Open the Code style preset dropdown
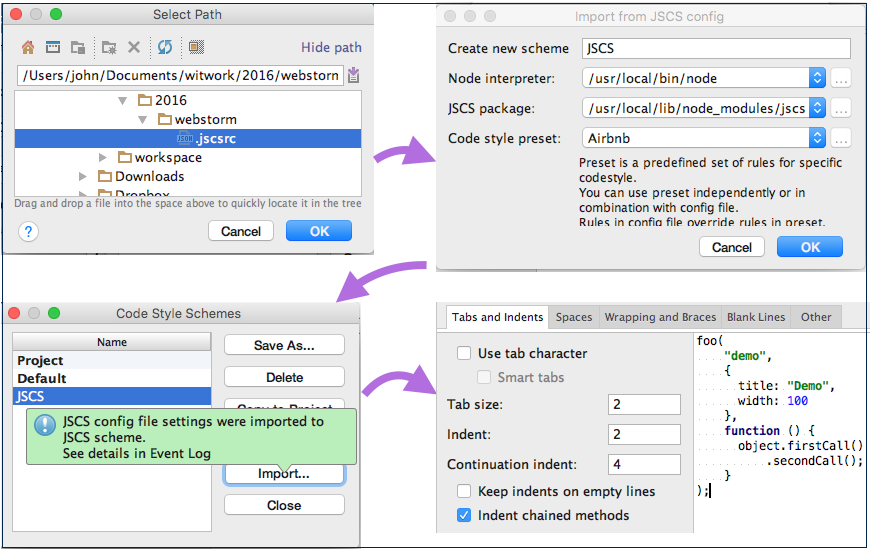 (817, 138)
